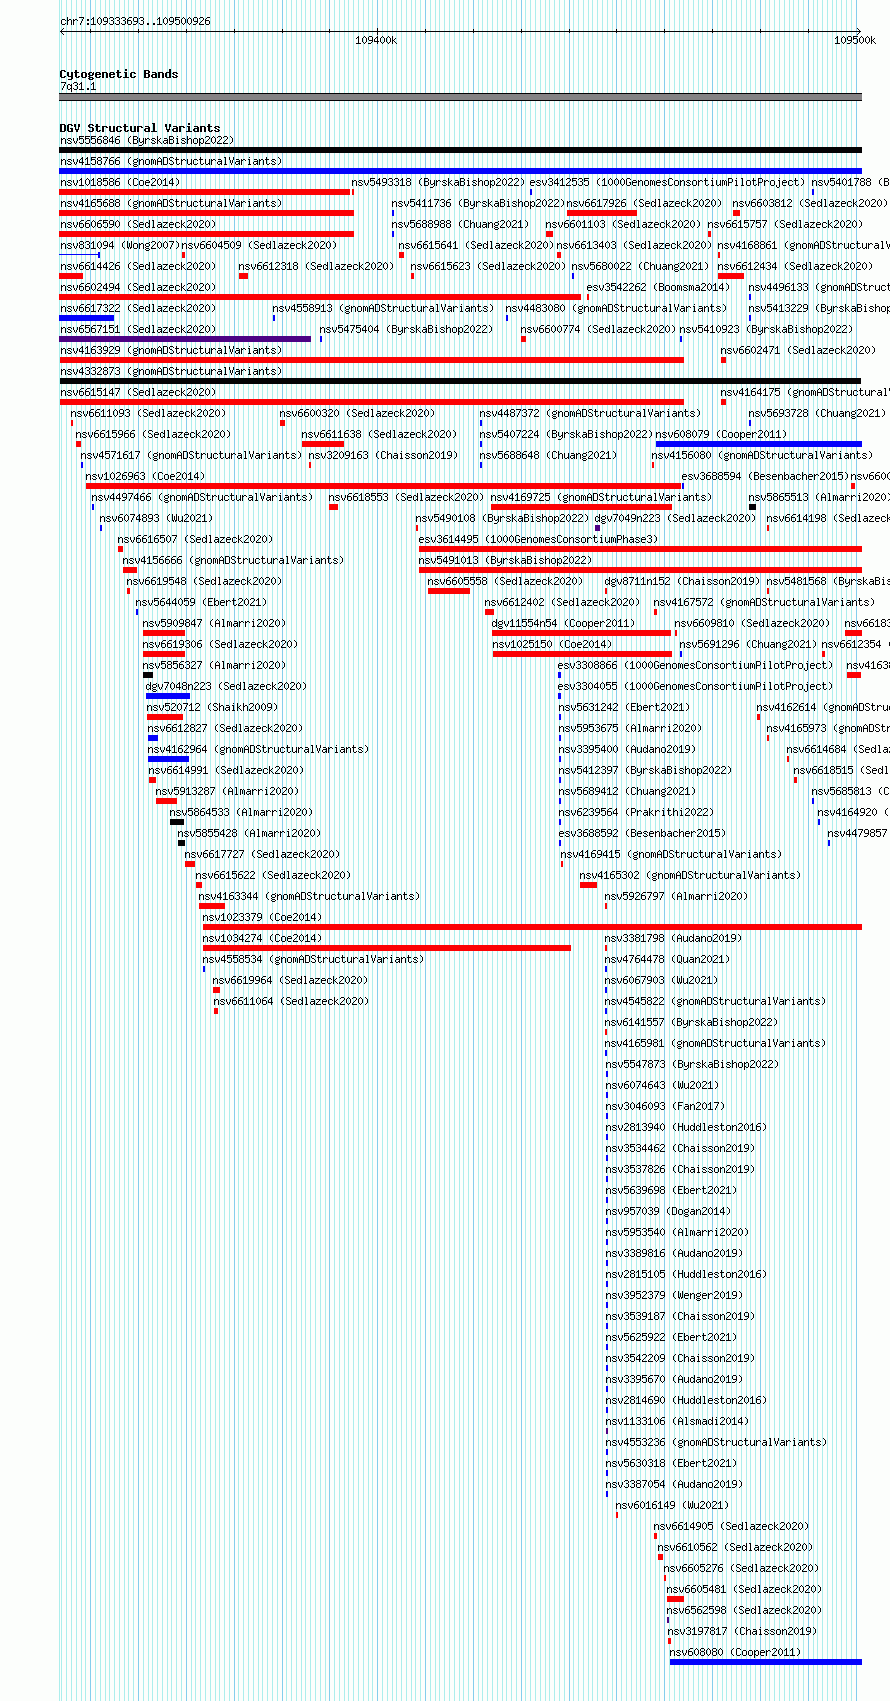Viewport: 890px width, 1701px height.
Task: Select nsv5475404 (ByrskaBishop2022) label
Action: [406, 330]
